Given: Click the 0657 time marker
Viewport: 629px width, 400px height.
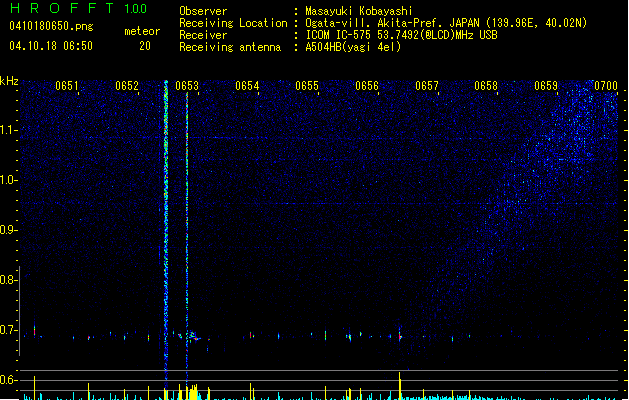Looking at the screenshot, I should pos(427,86).
